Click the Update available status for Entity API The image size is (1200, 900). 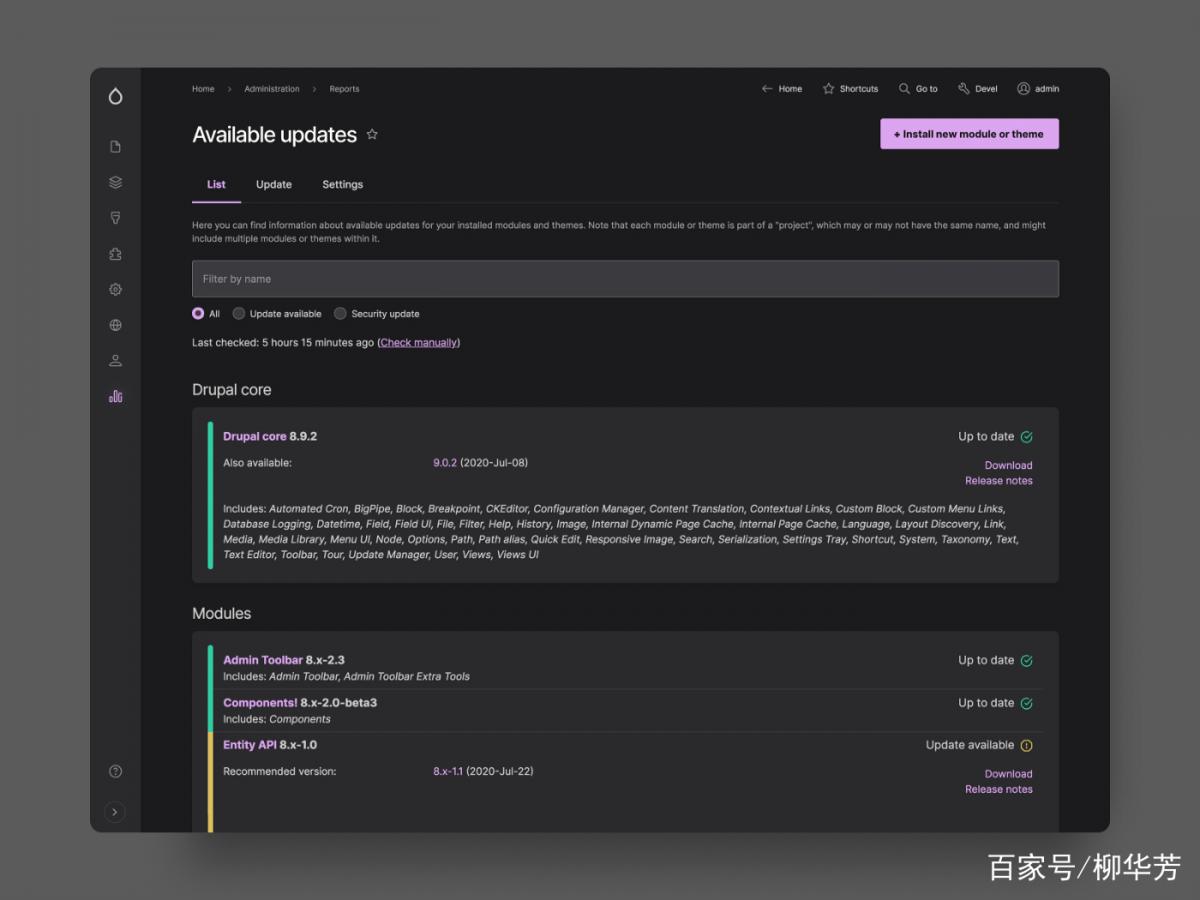[970, 745]
